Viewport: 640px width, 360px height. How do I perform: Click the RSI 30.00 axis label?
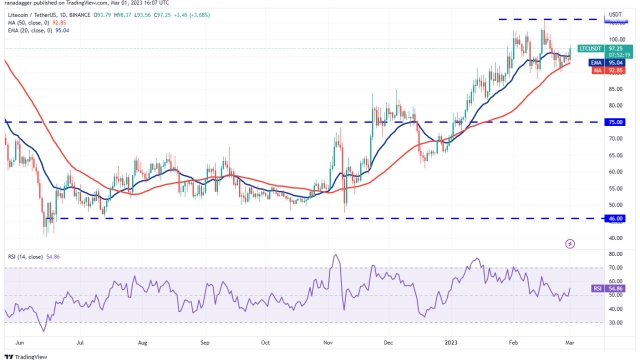(x=616, y=322)
